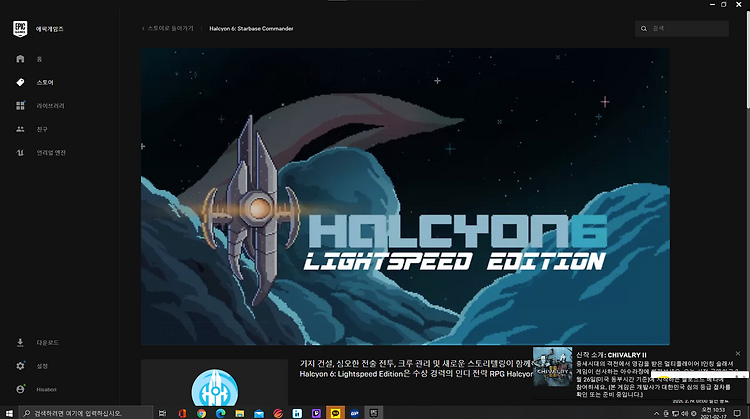750x419 pixels.
Task: Click the Chivalry II notification thumbnail
Action: point(552,367)
